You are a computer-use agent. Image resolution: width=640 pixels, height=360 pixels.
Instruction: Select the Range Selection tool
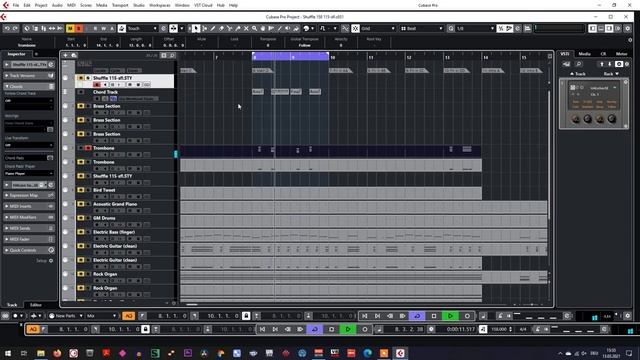click(204, 28)
